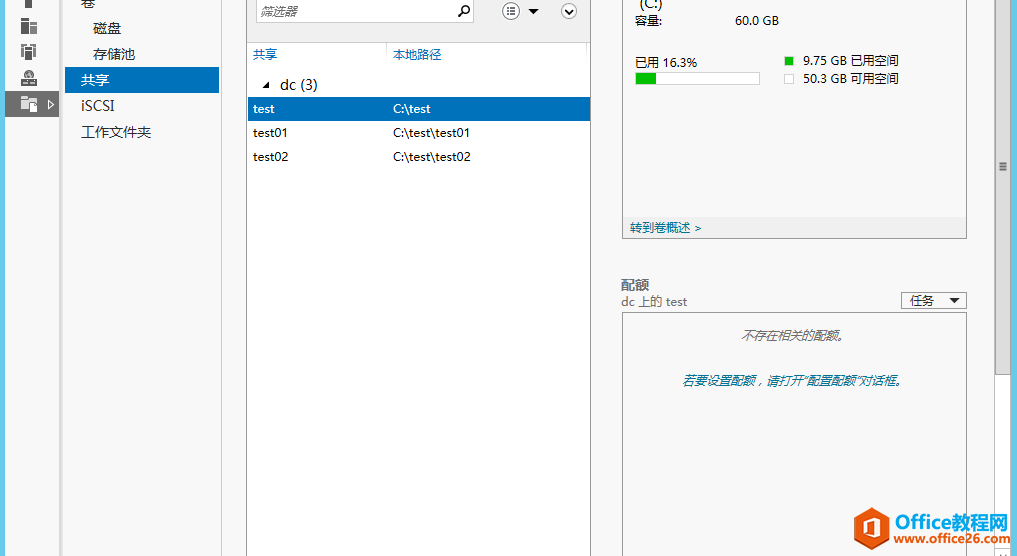Click 若要设置配额 configure quota link
The width and height of the screenshot is (1017, 556).
coord(793,381)
